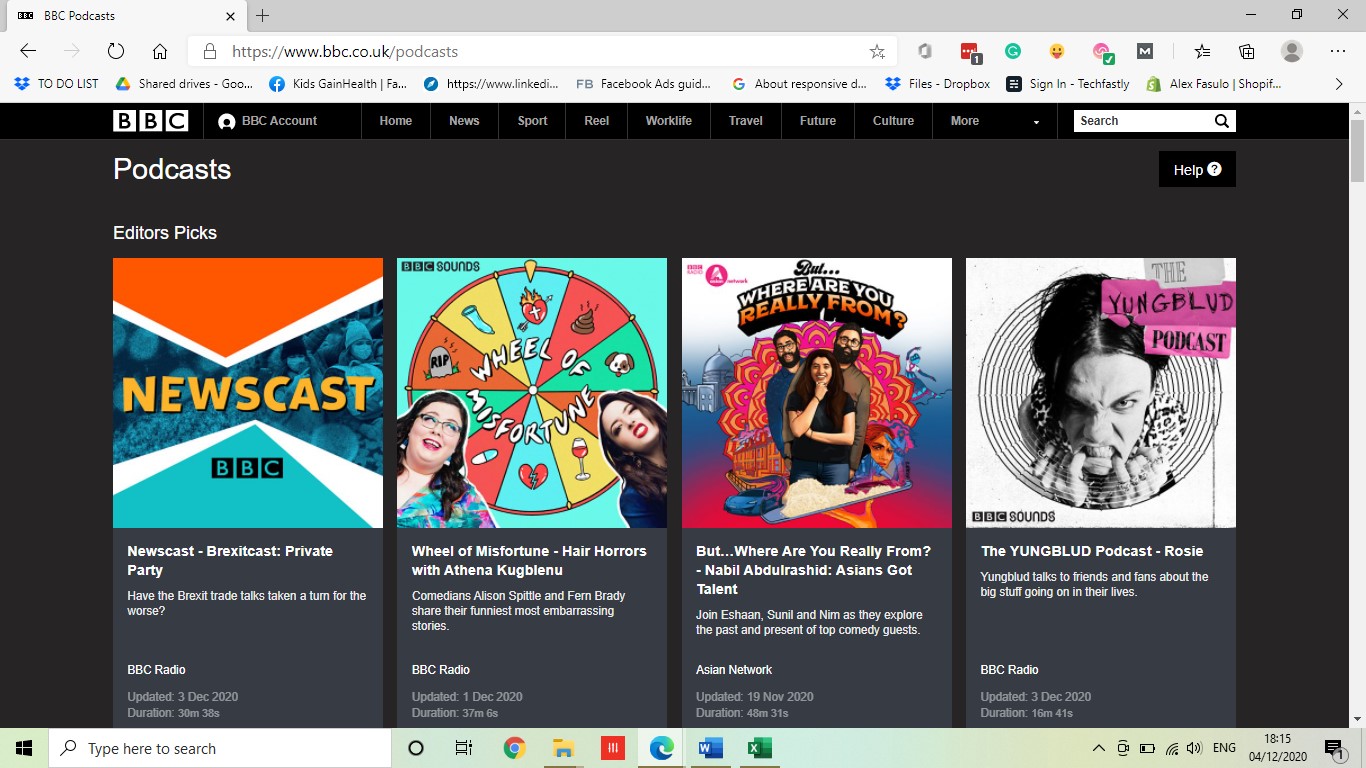Open TO DO LIST bookmark
The height and width of the screenshot is (768, 1366).
coord(56,84)
